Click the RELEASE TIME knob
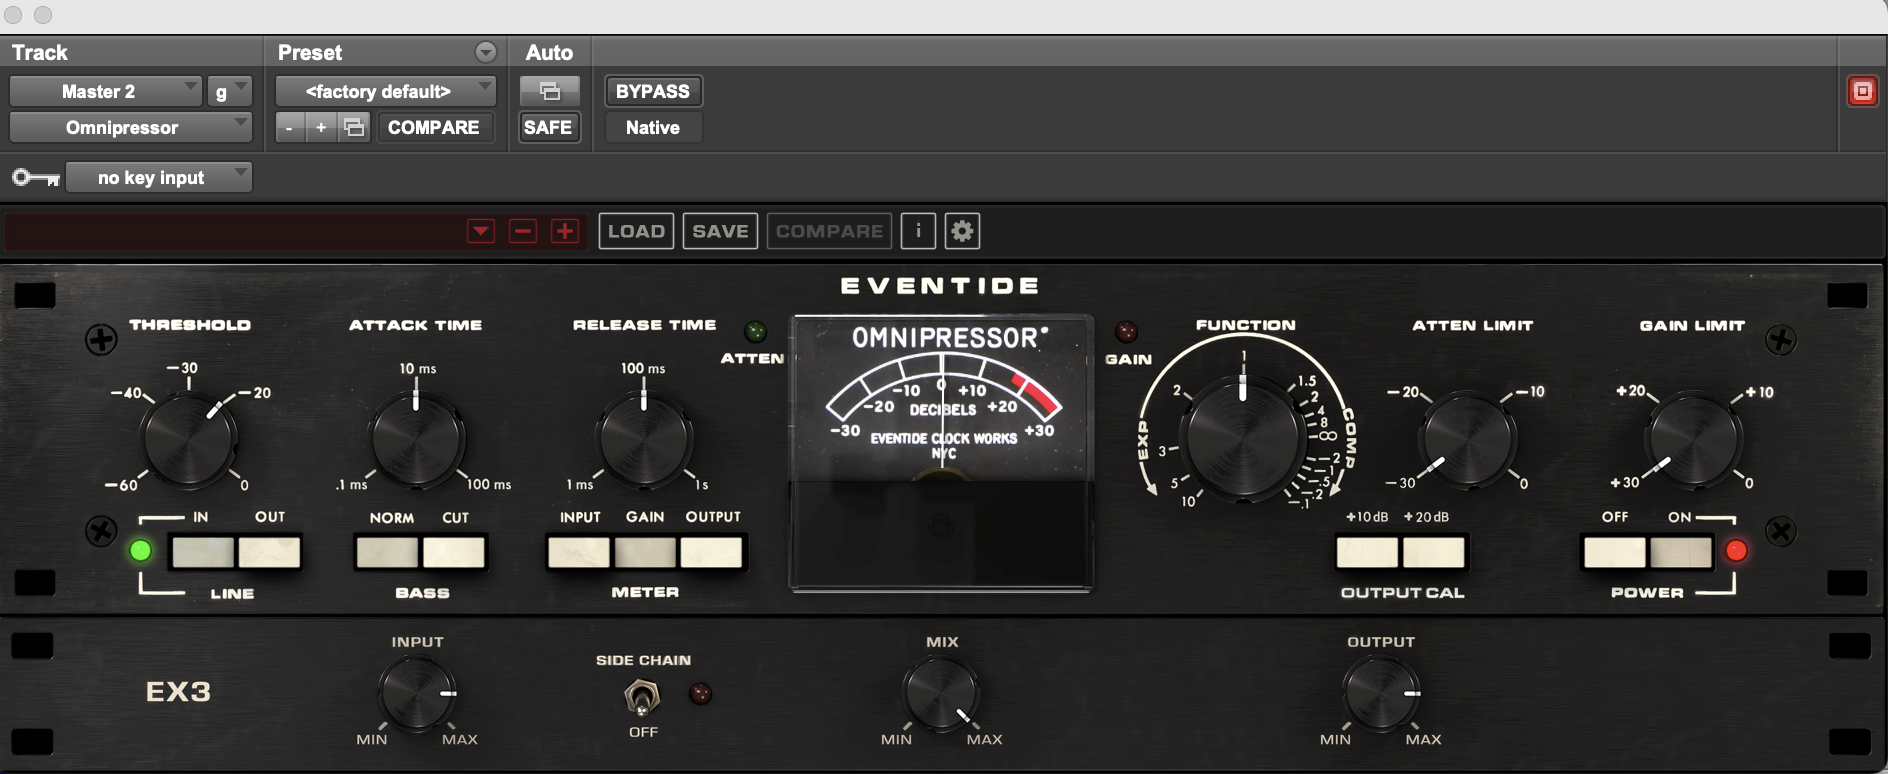 (643, 439)
